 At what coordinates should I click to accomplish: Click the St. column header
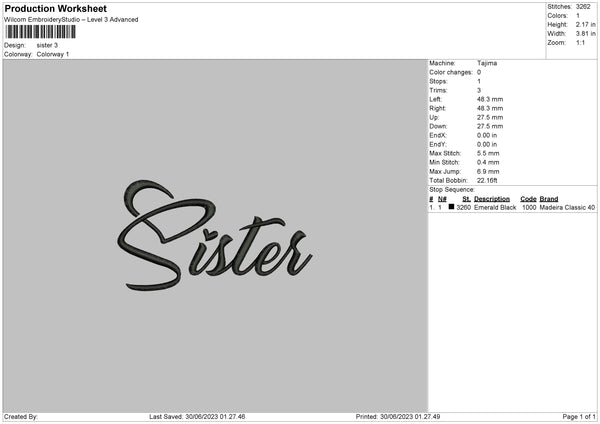461,198
